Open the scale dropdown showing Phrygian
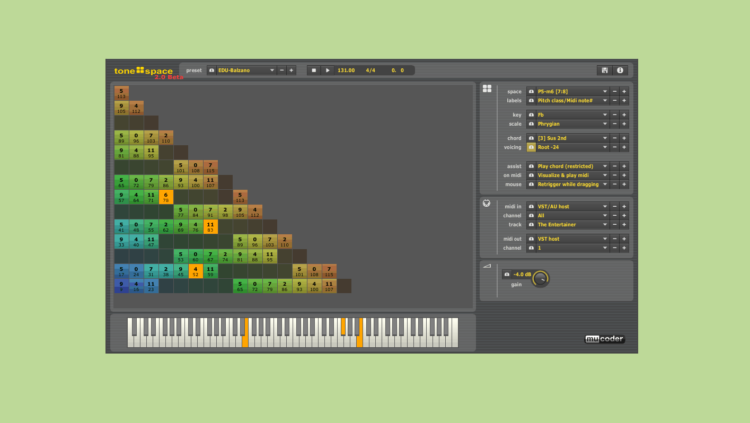Image resolution: width=750 pixels, height=423 pixels. 572,124
